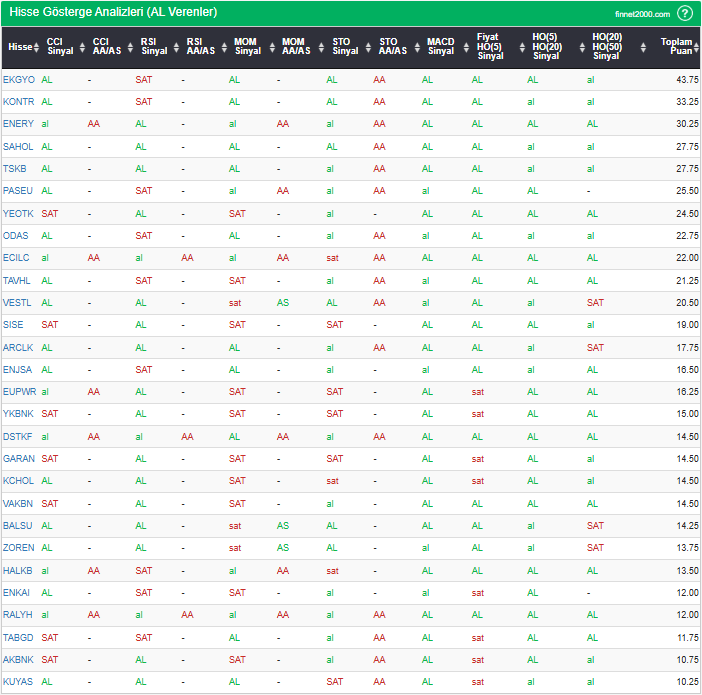Select the KUYAS stock ticker

click(x=18, y=682)
